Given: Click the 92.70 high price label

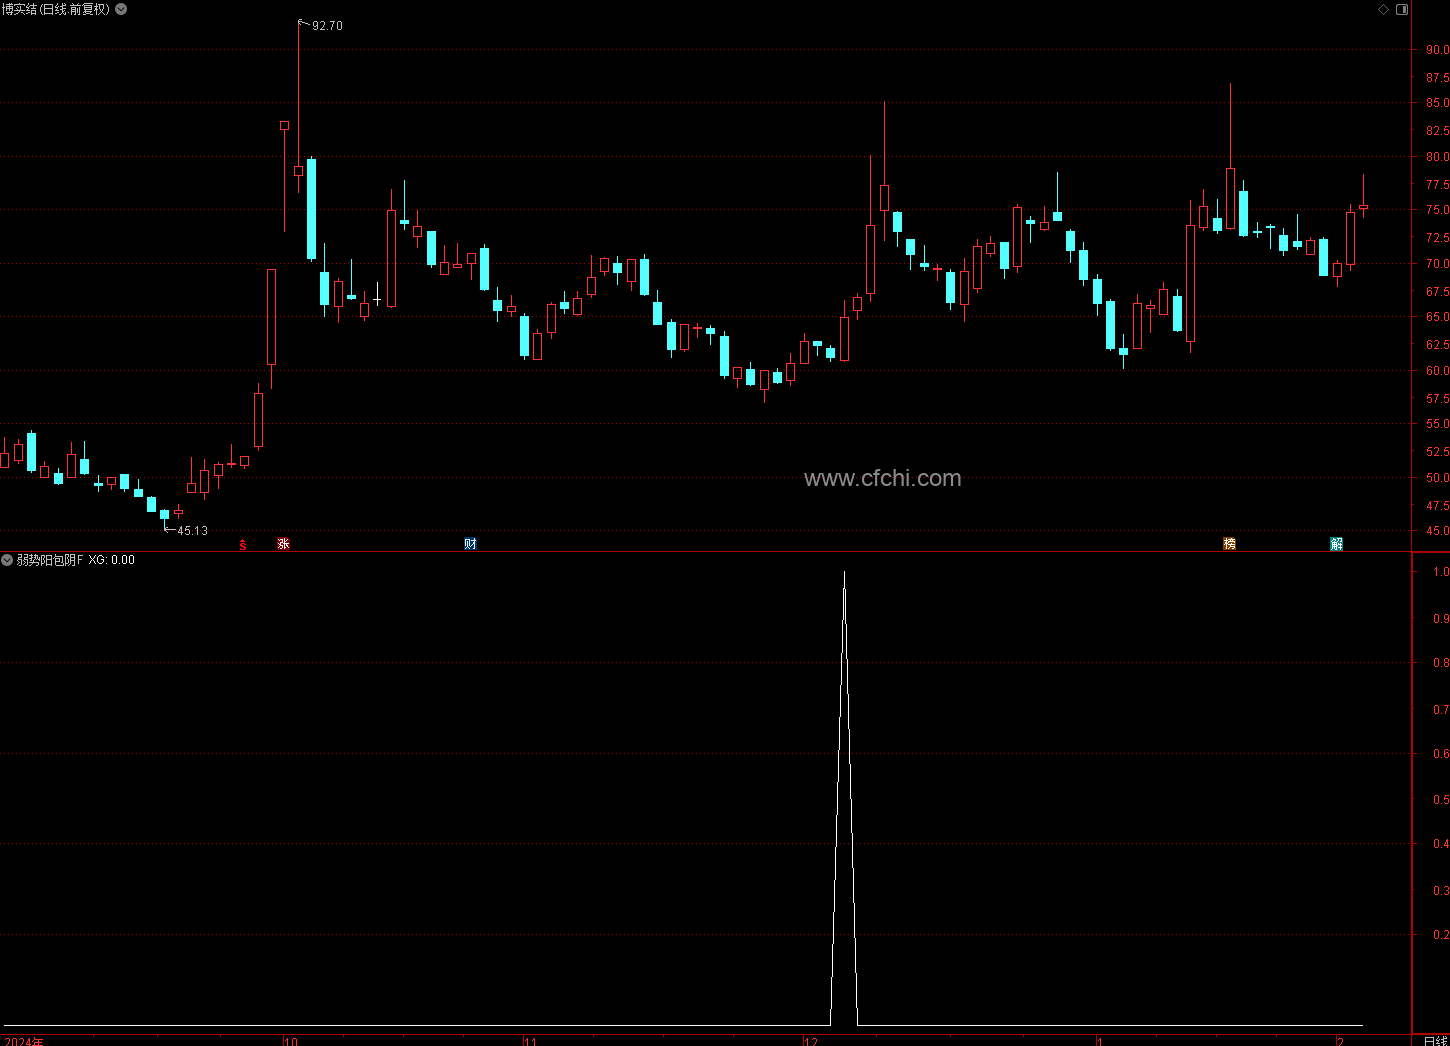Looking at the screenshot, I should (x=327, y=26).
